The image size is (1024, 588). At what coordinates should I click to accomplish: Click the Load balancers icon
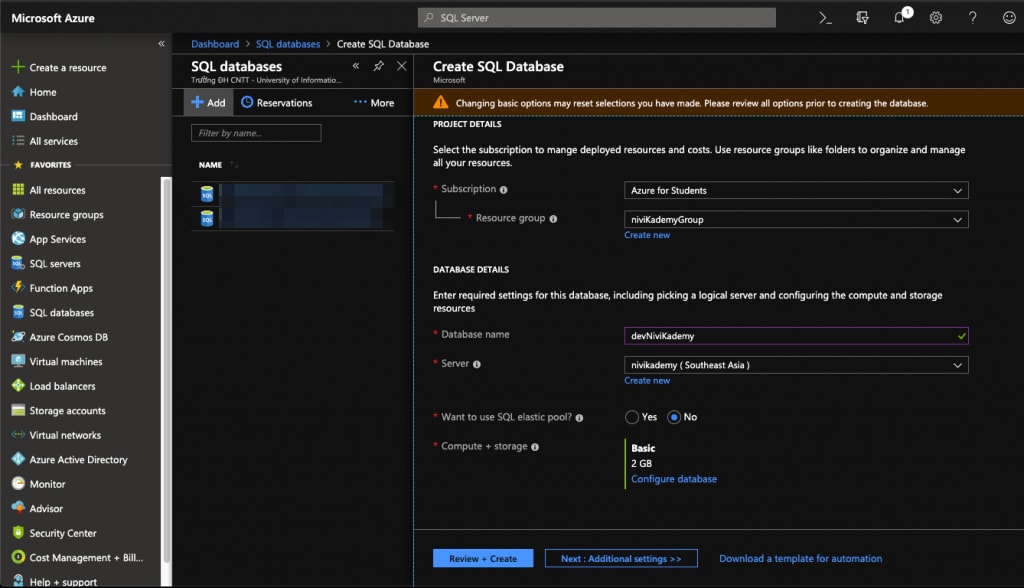[x=18, y=386]
